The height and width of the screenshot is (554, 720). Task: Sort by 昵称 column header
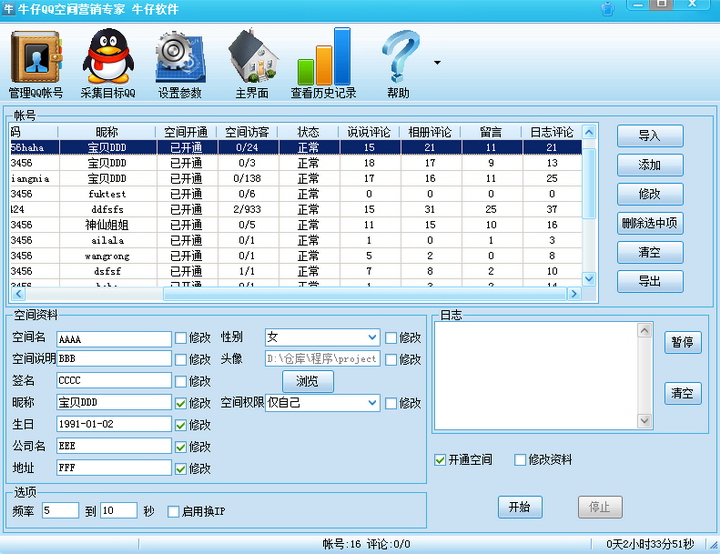(107, 132)
